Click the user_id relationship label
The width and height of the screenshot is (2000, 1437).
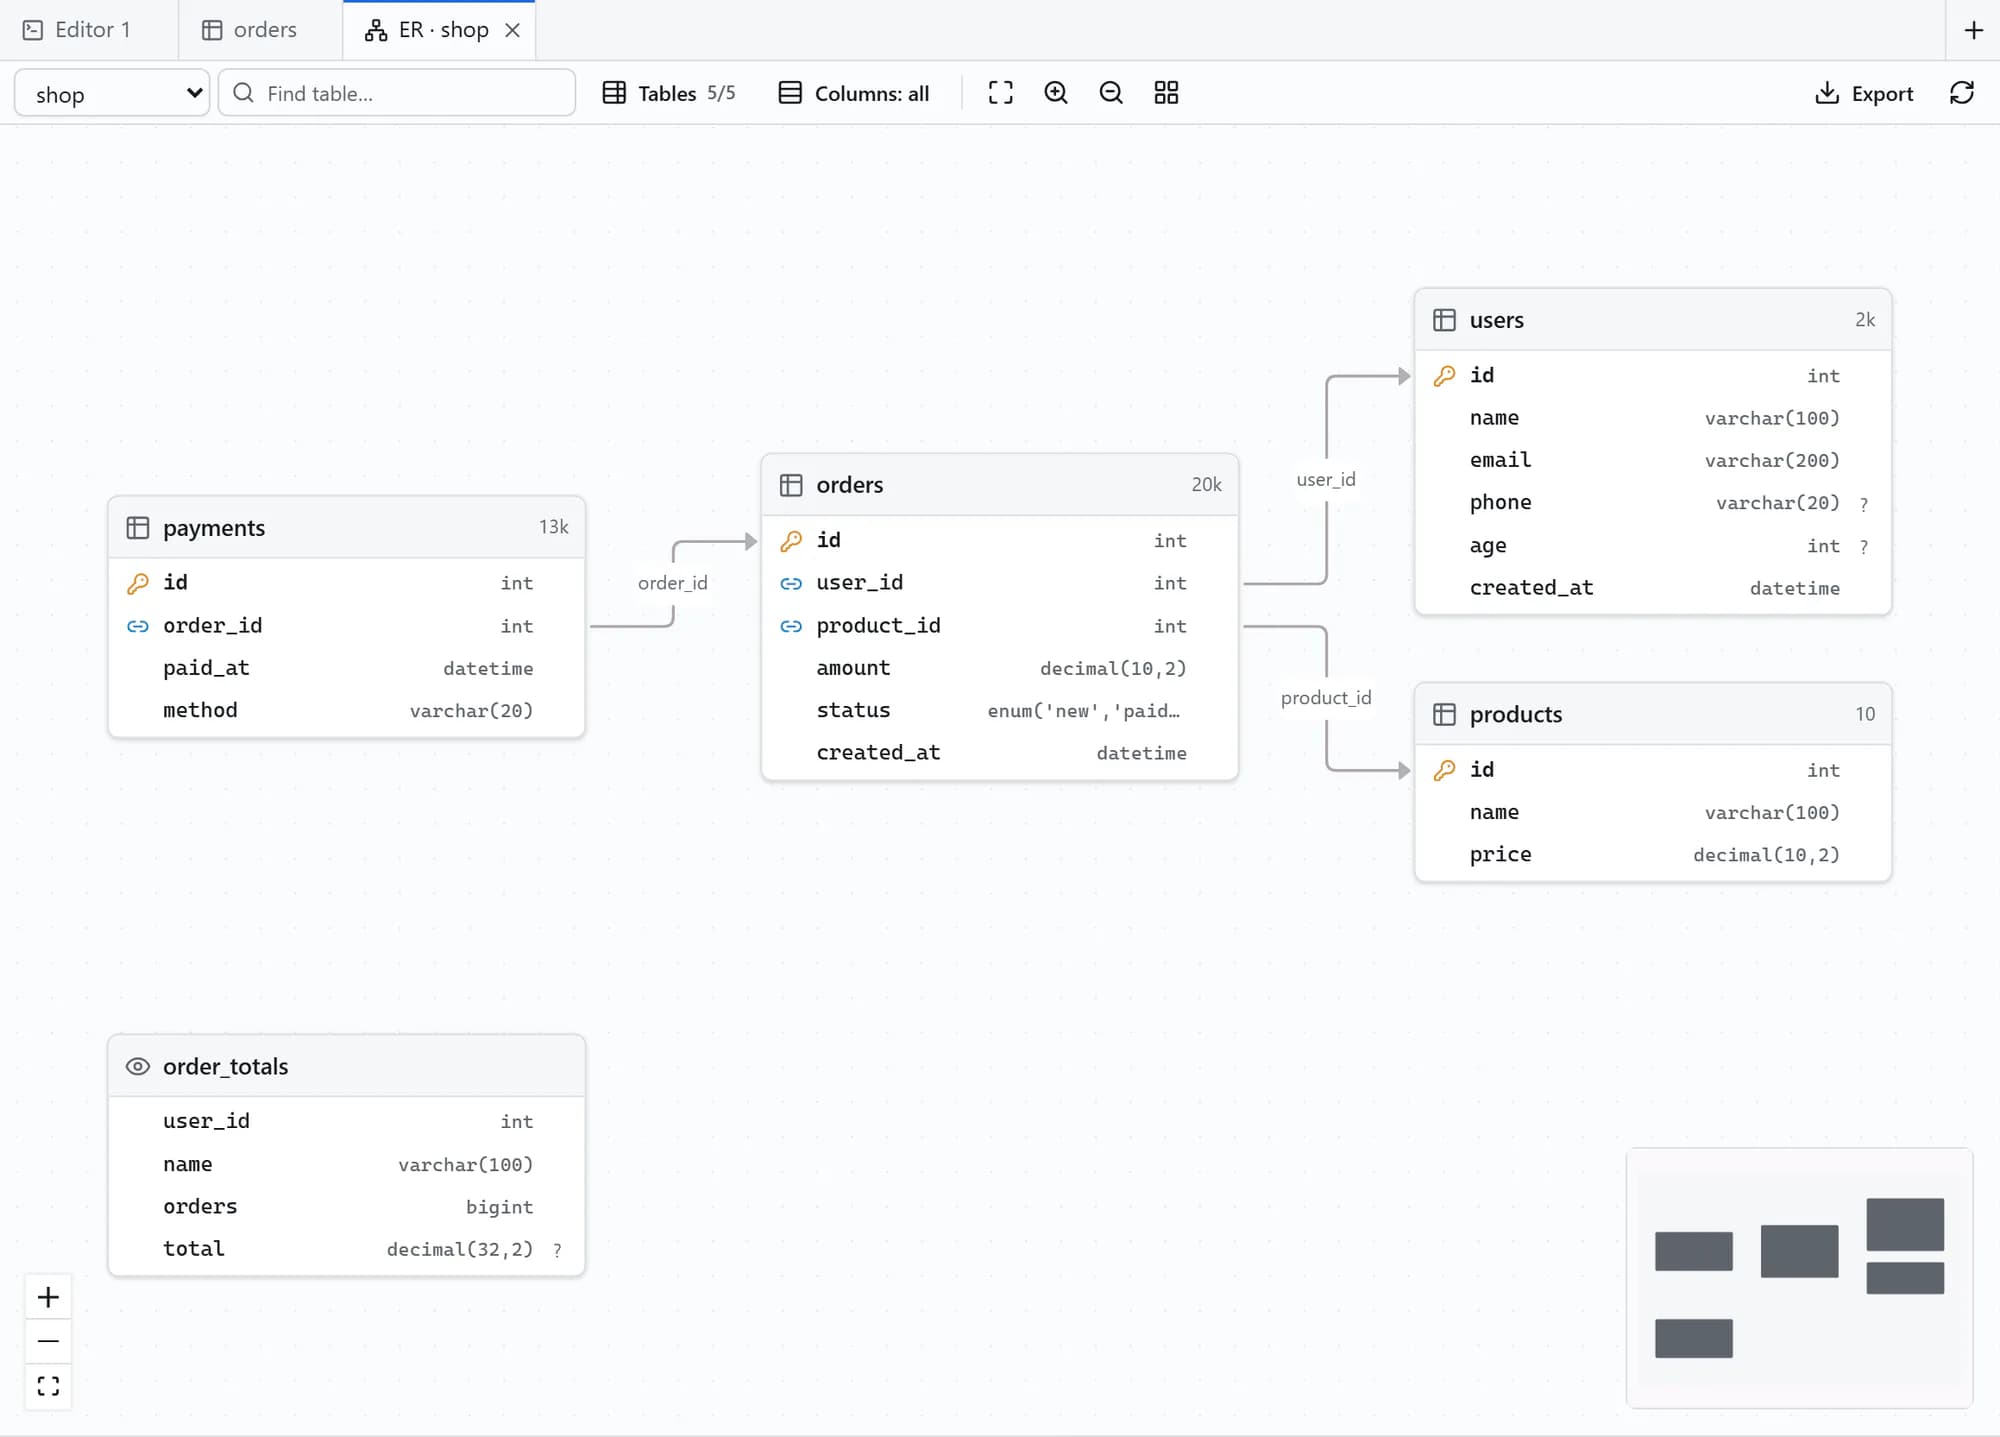pyautogui.click(x=1326, y=479)
